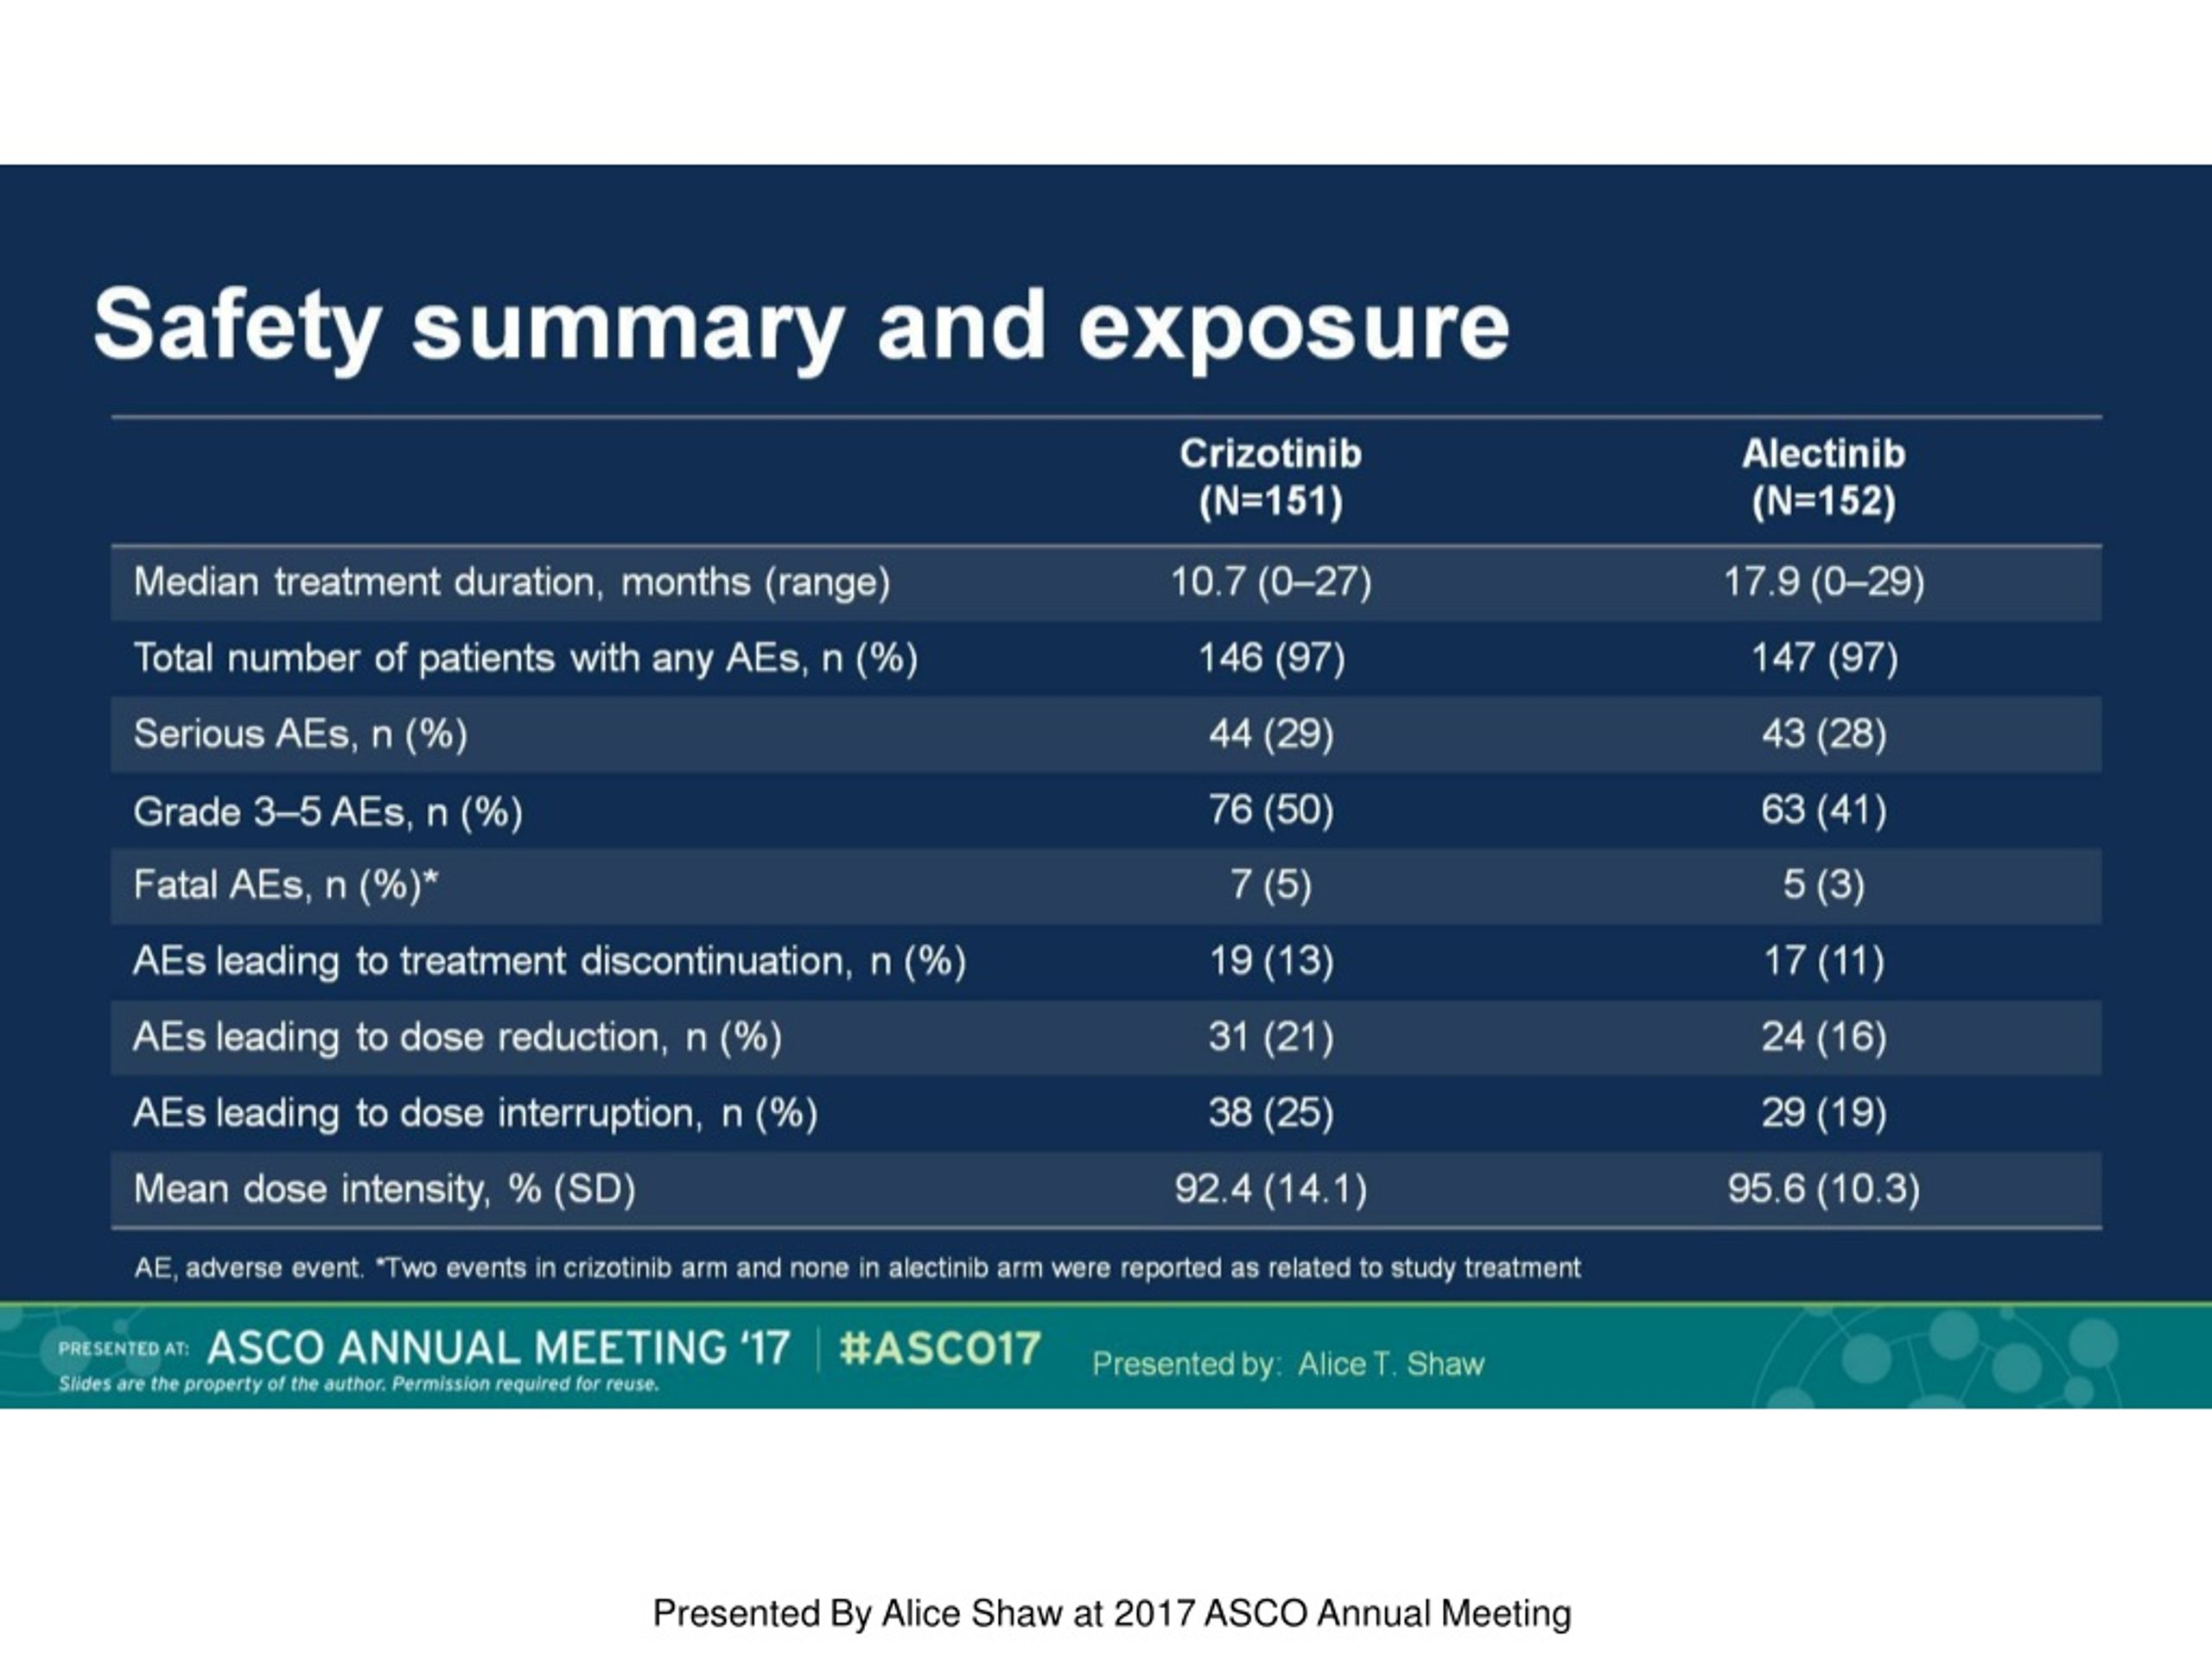Viewport: 2212px width, 1659px height.
Task: Click the Grade 3–5 AEs value 63 (41)
Action: click(1823, 810)
